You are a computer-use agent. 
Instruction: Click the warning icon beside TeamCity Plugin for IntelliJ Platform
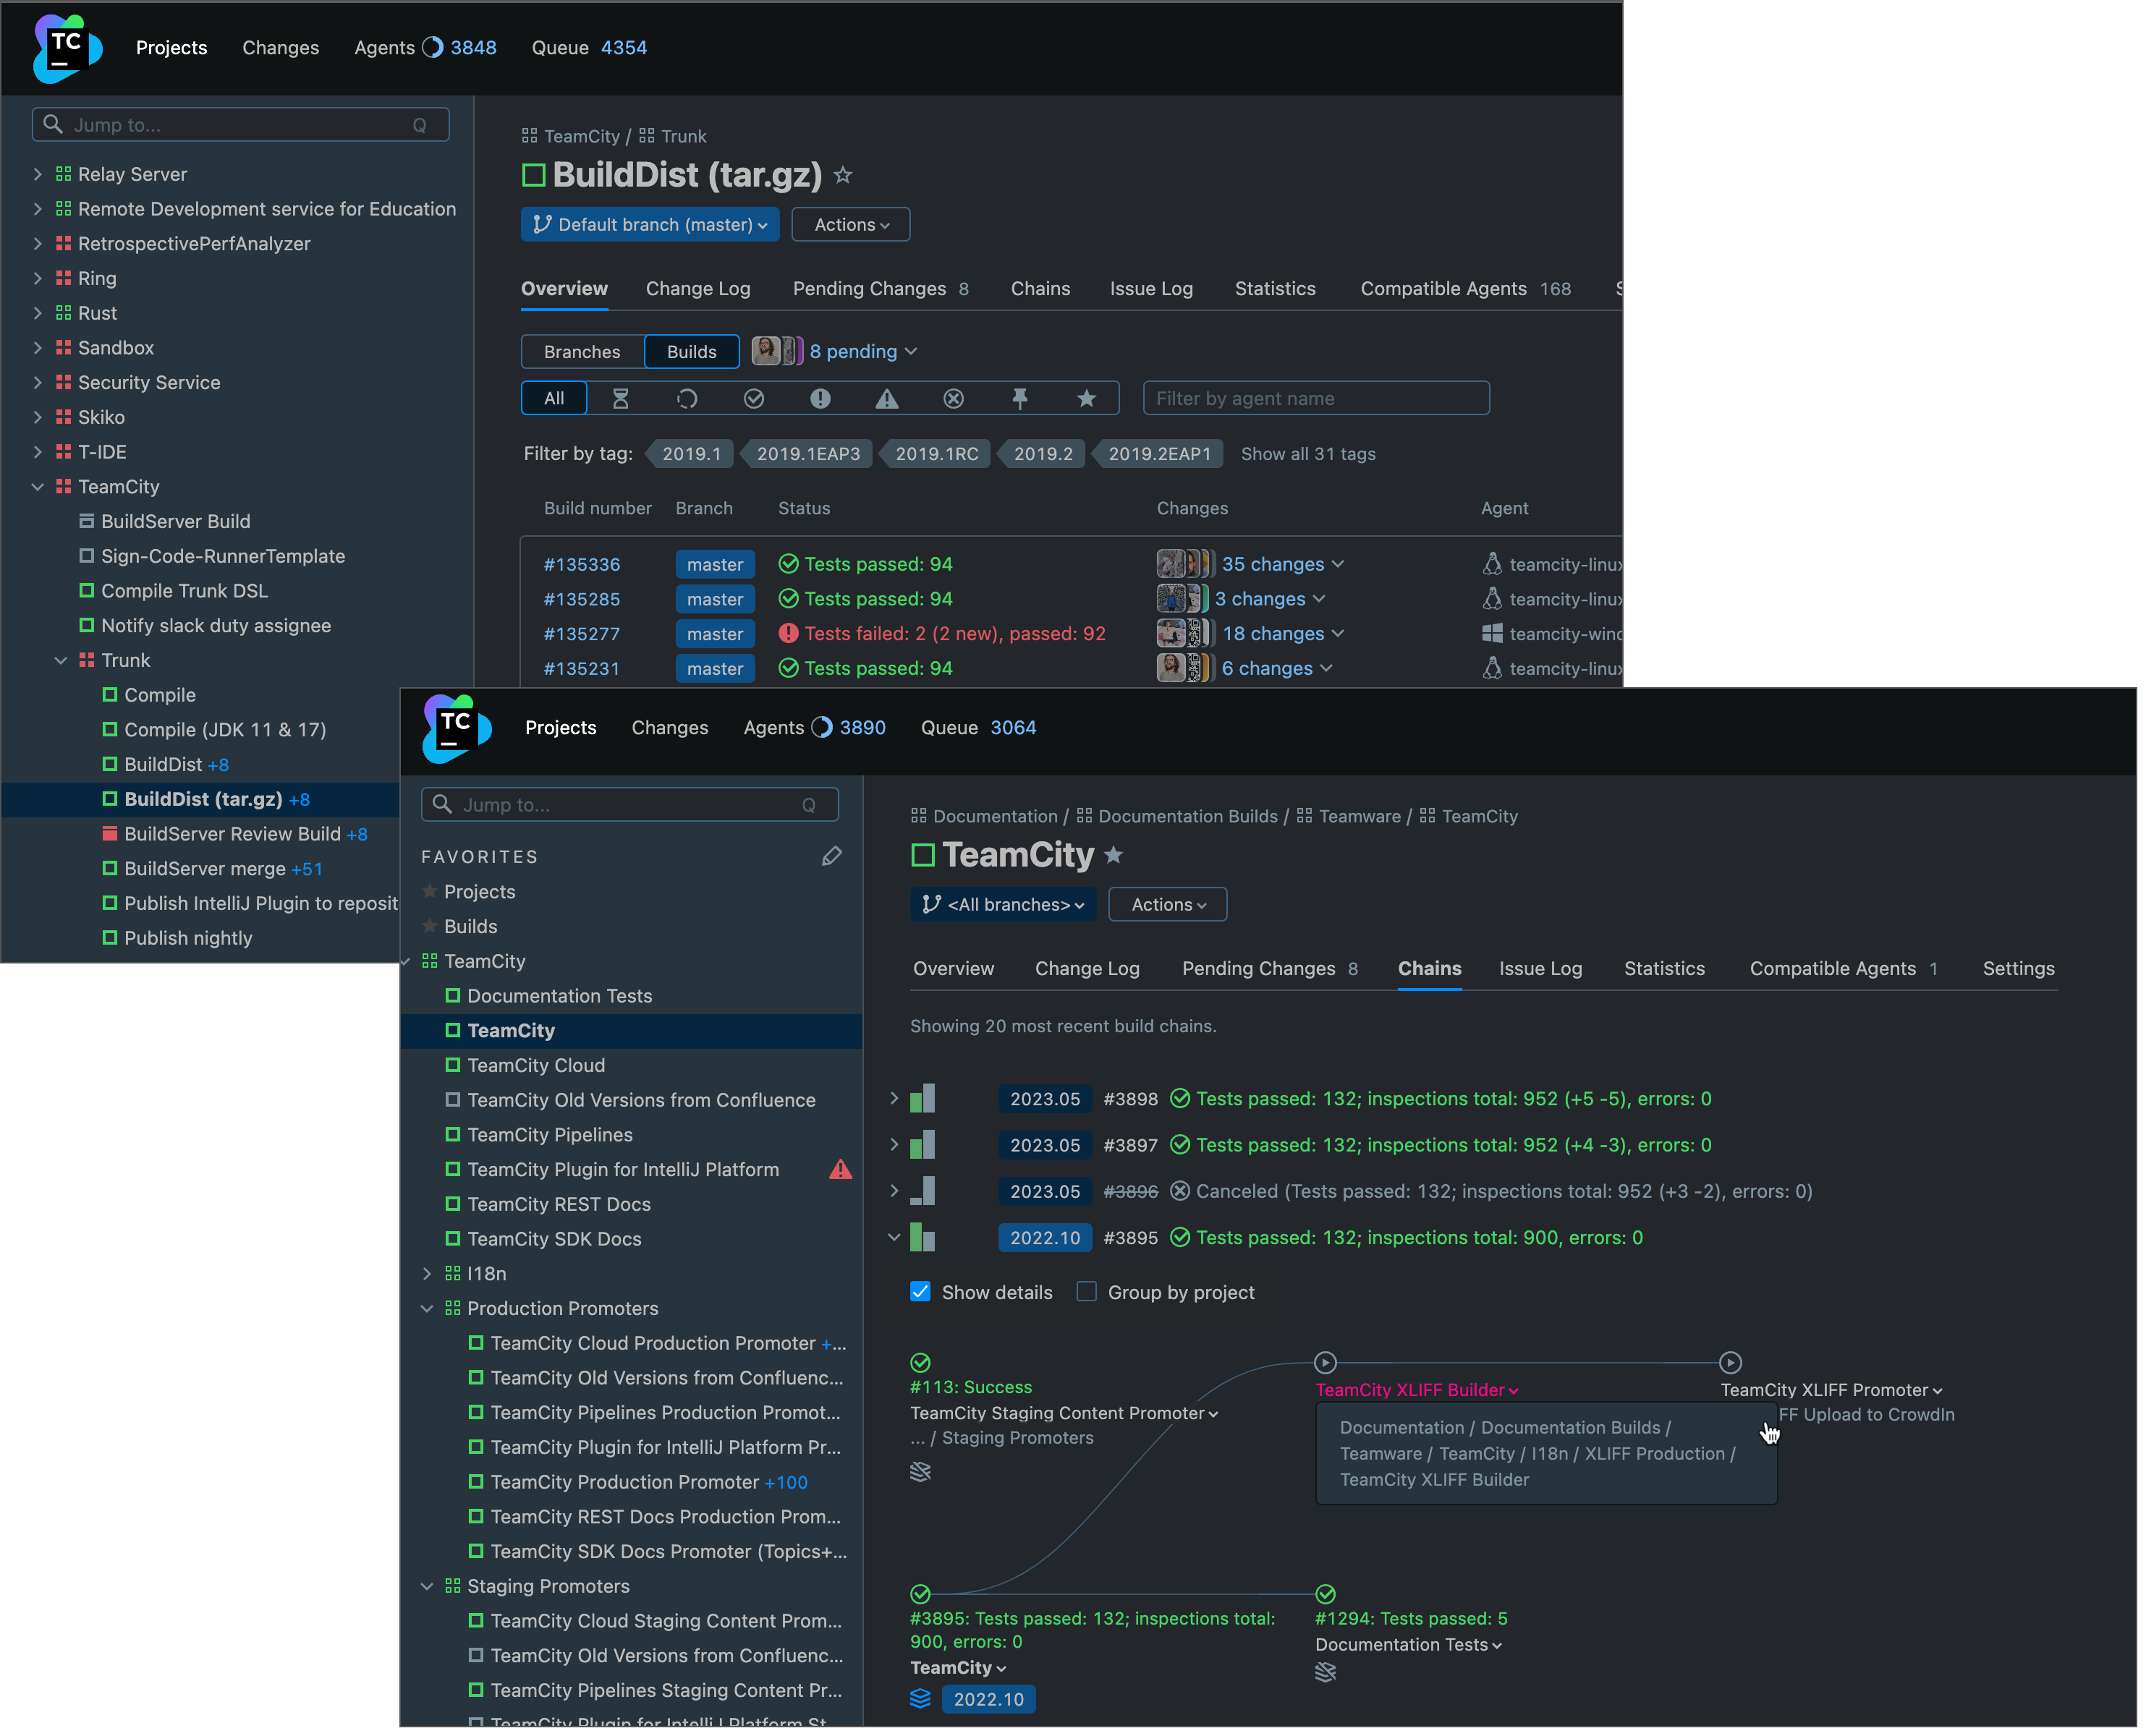841,1169
